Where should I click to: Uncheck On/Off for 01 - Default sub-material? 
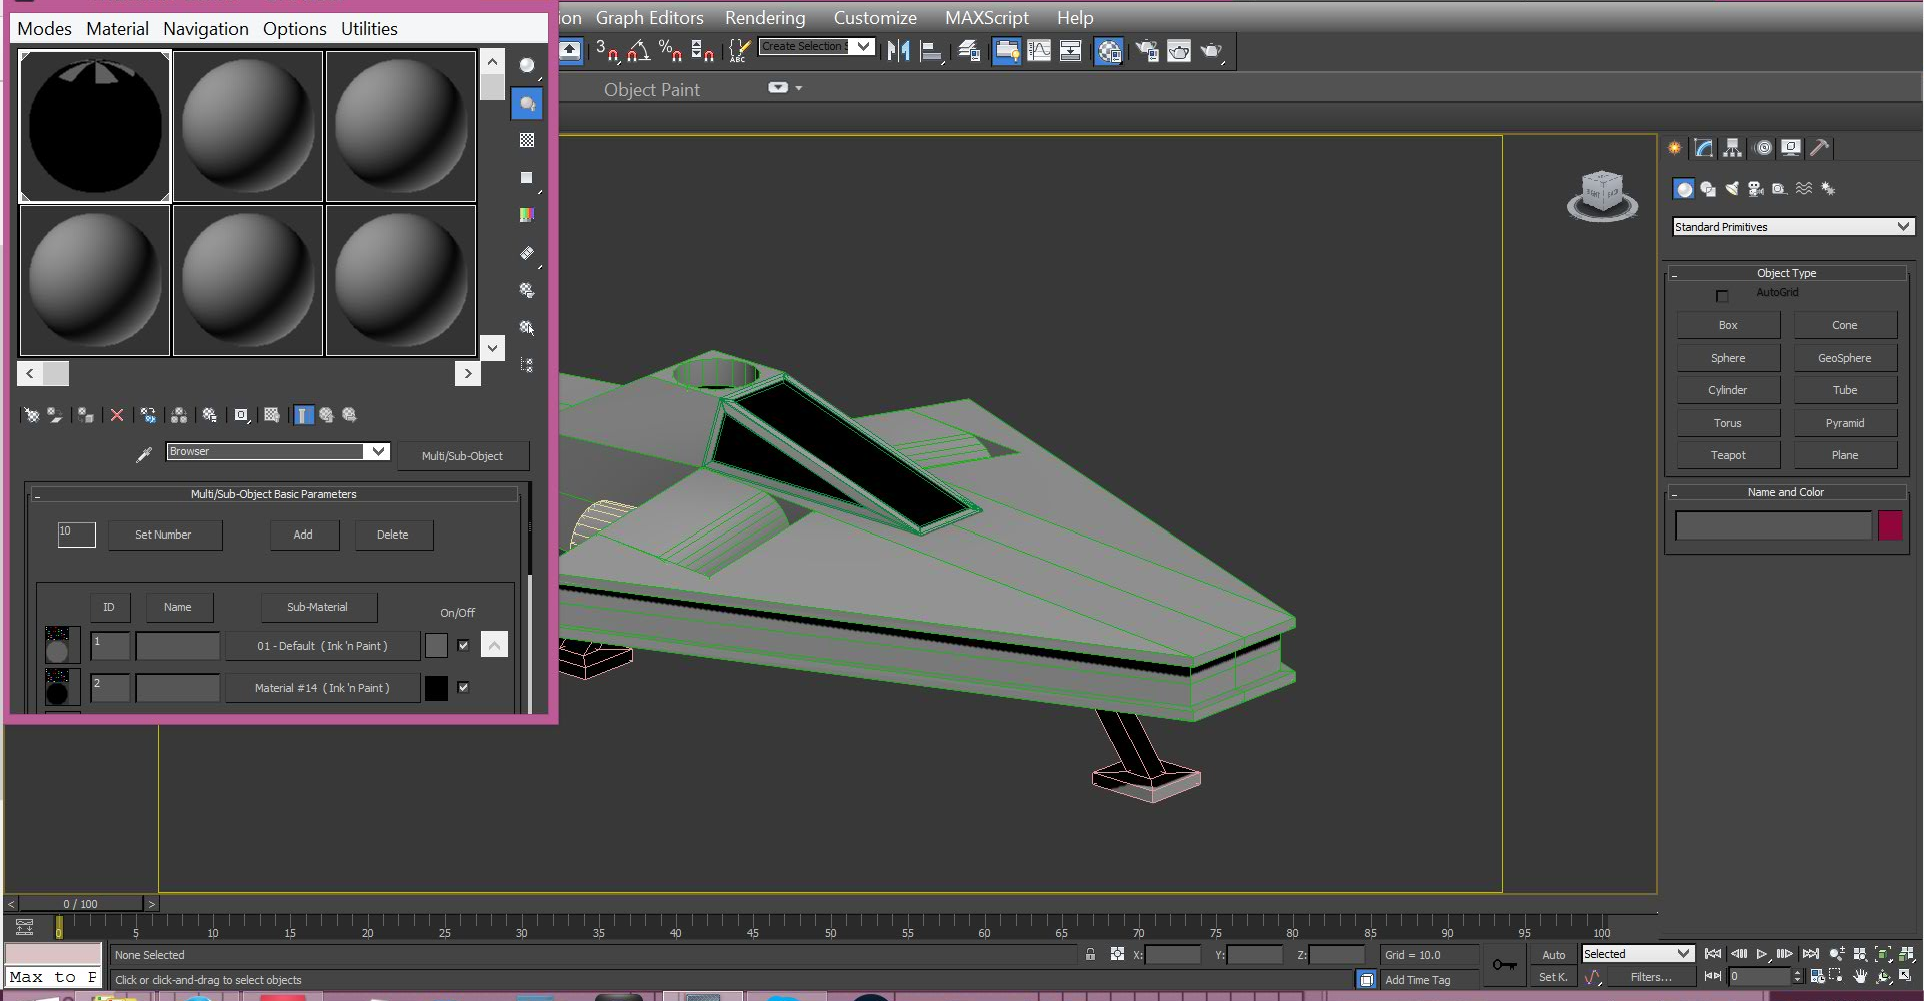click(x=463, y=645)
